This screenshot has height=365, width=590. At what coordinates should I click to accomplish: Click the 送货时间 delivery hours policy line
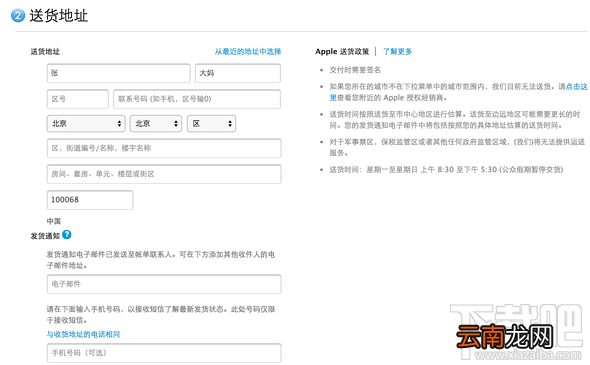pos(446,170)
